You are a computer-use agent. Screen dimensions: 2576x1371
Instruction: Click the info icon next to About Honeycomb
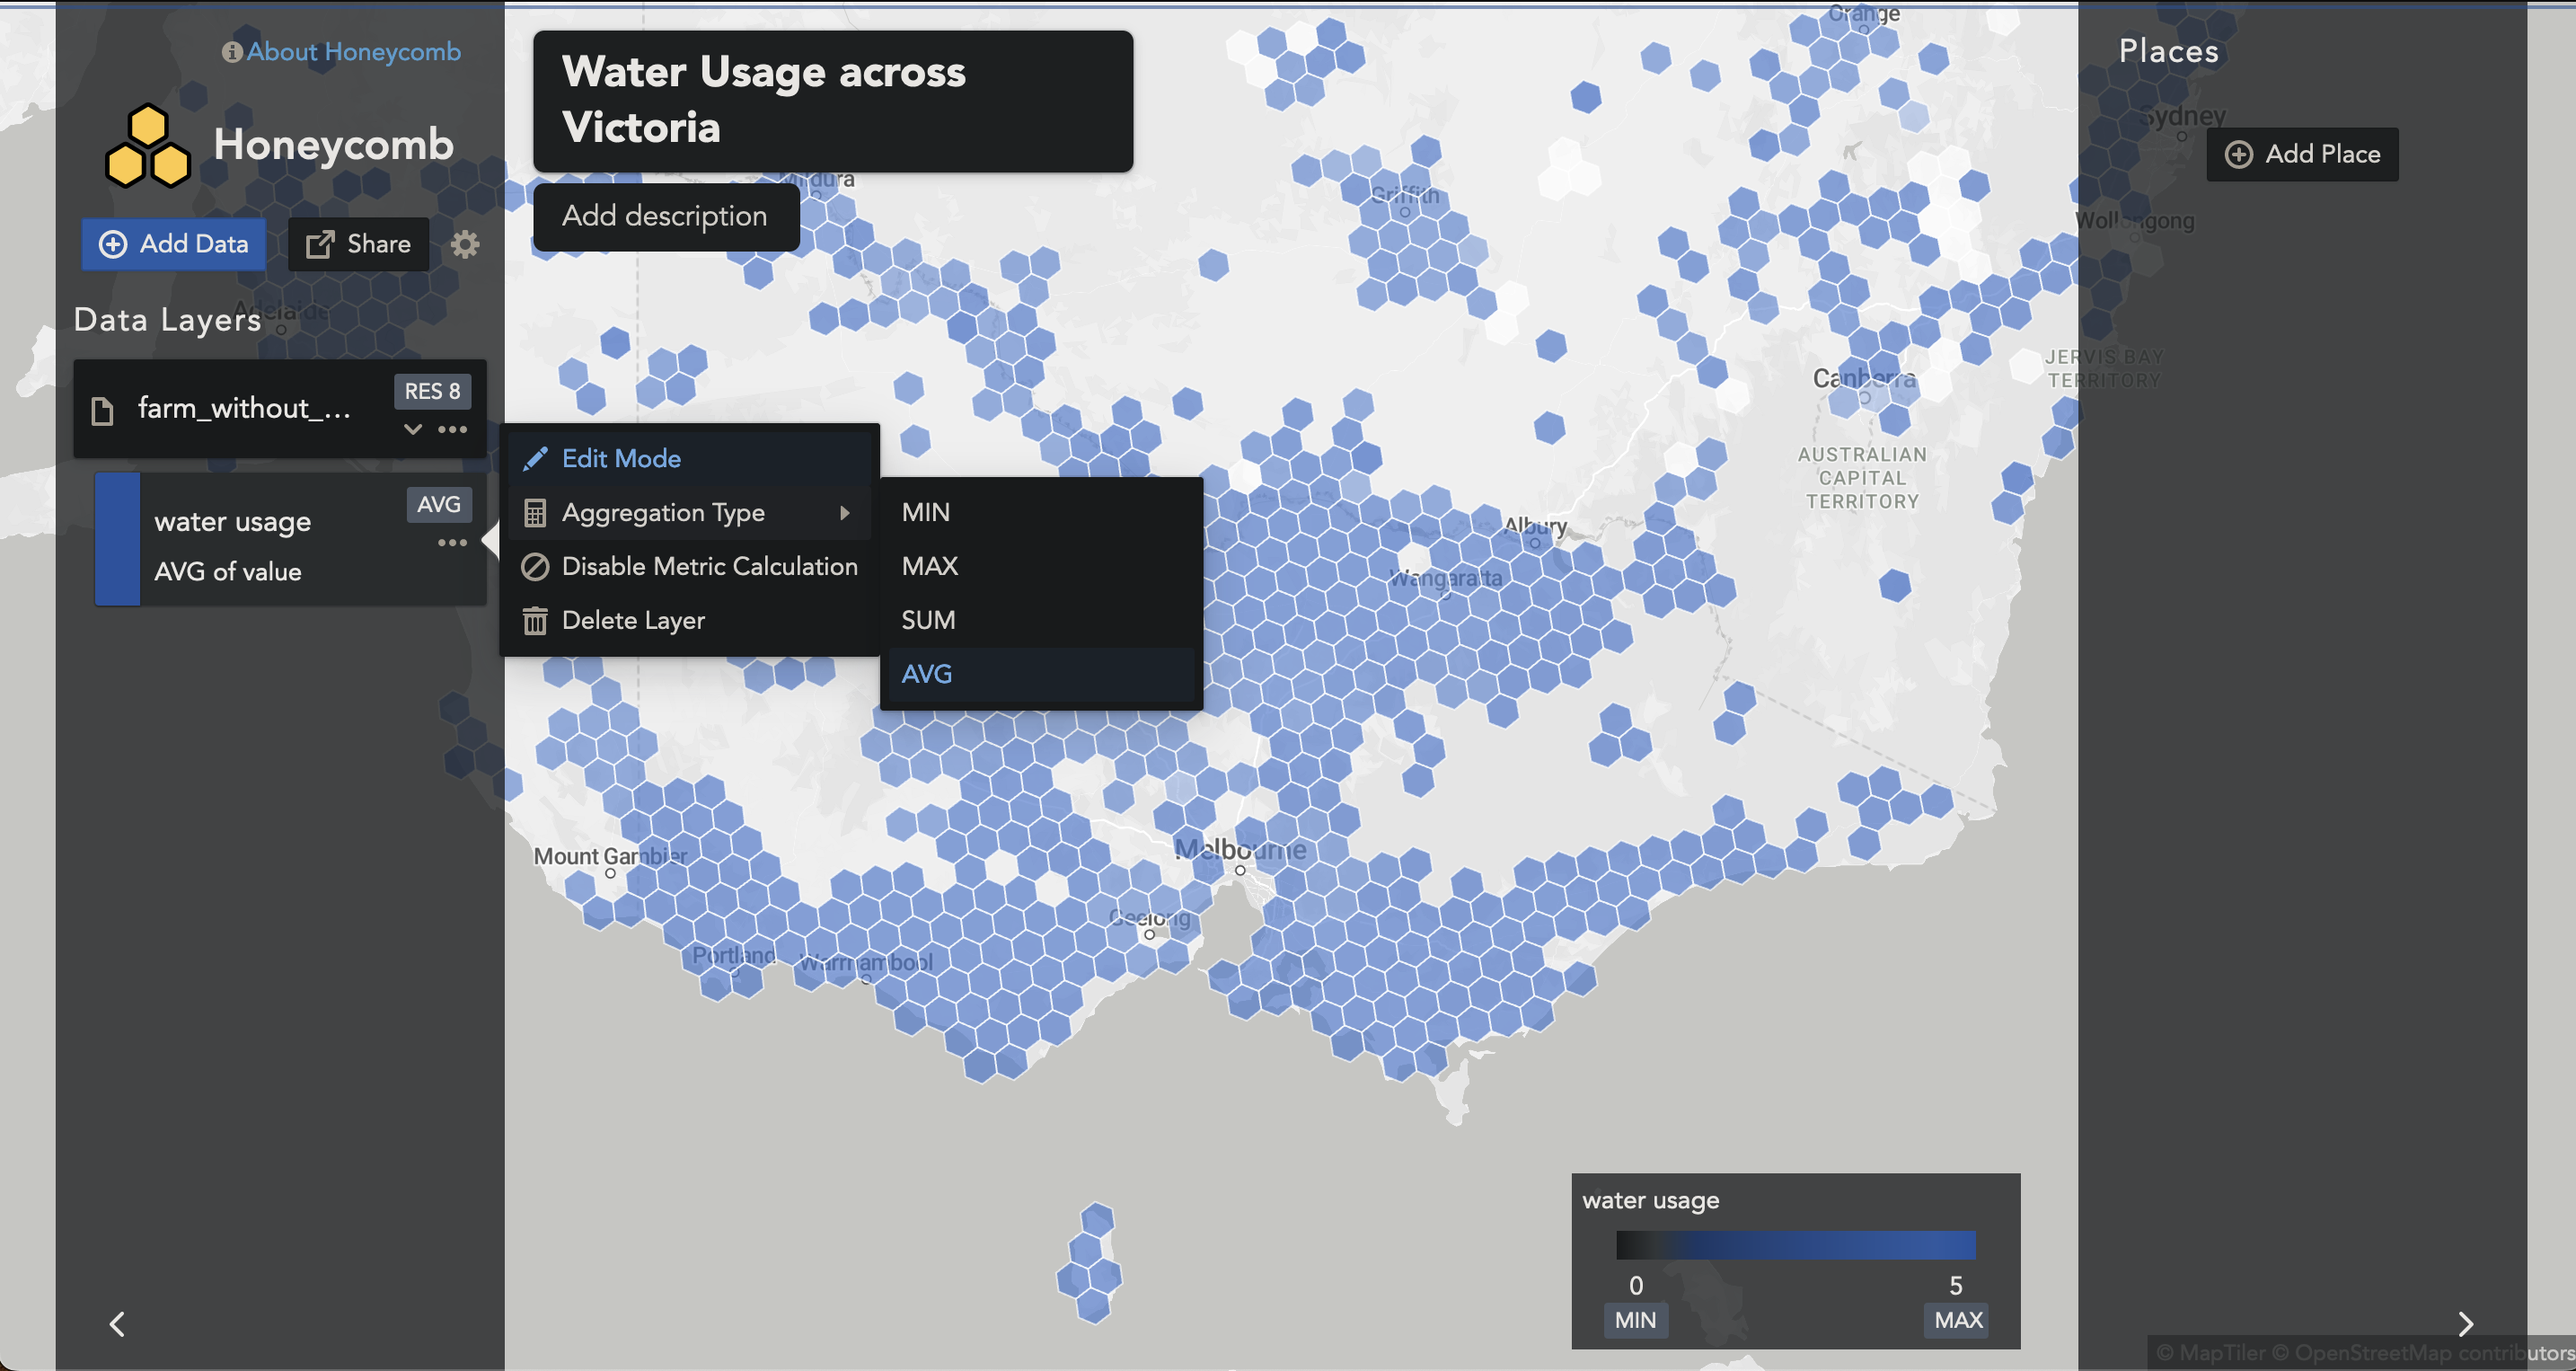click(x=232, y=51)
